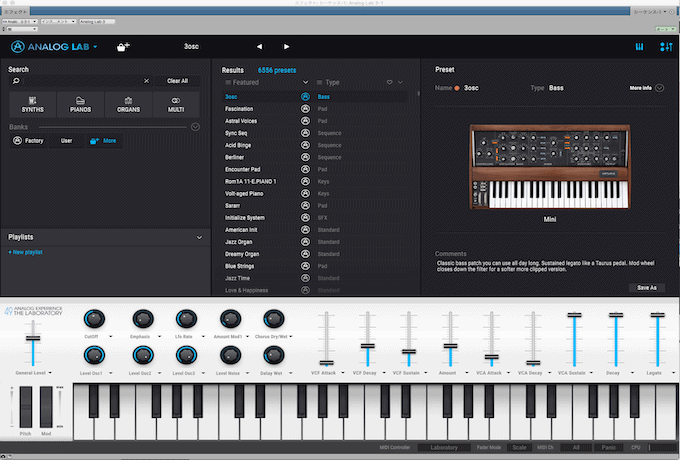Click the Mini synth thumbnail
The height and width of the screenshot is (460, 680).
[550, 167]
